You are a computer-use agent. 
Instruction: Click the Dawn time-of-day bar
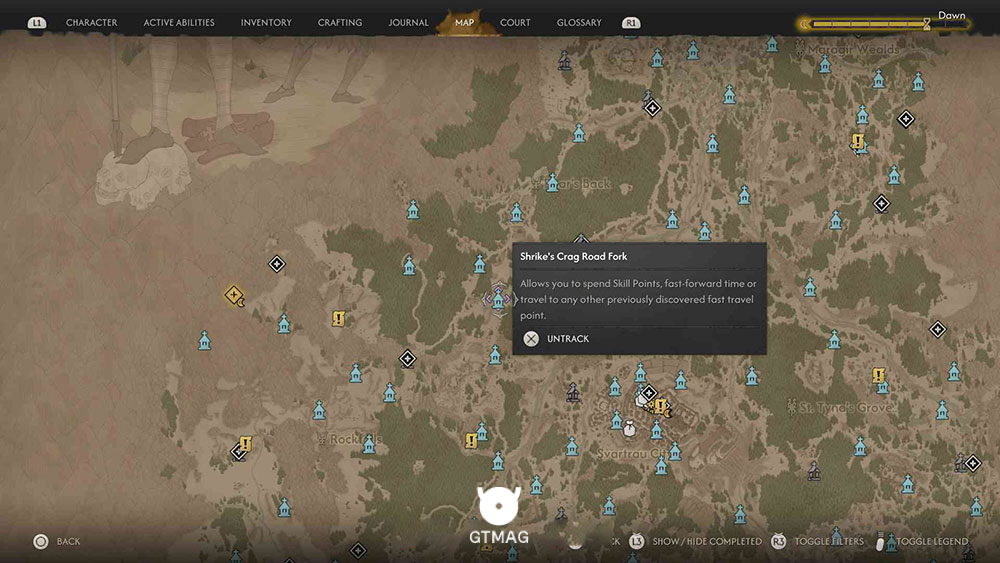pyautogui.click(x=884, y=24)
